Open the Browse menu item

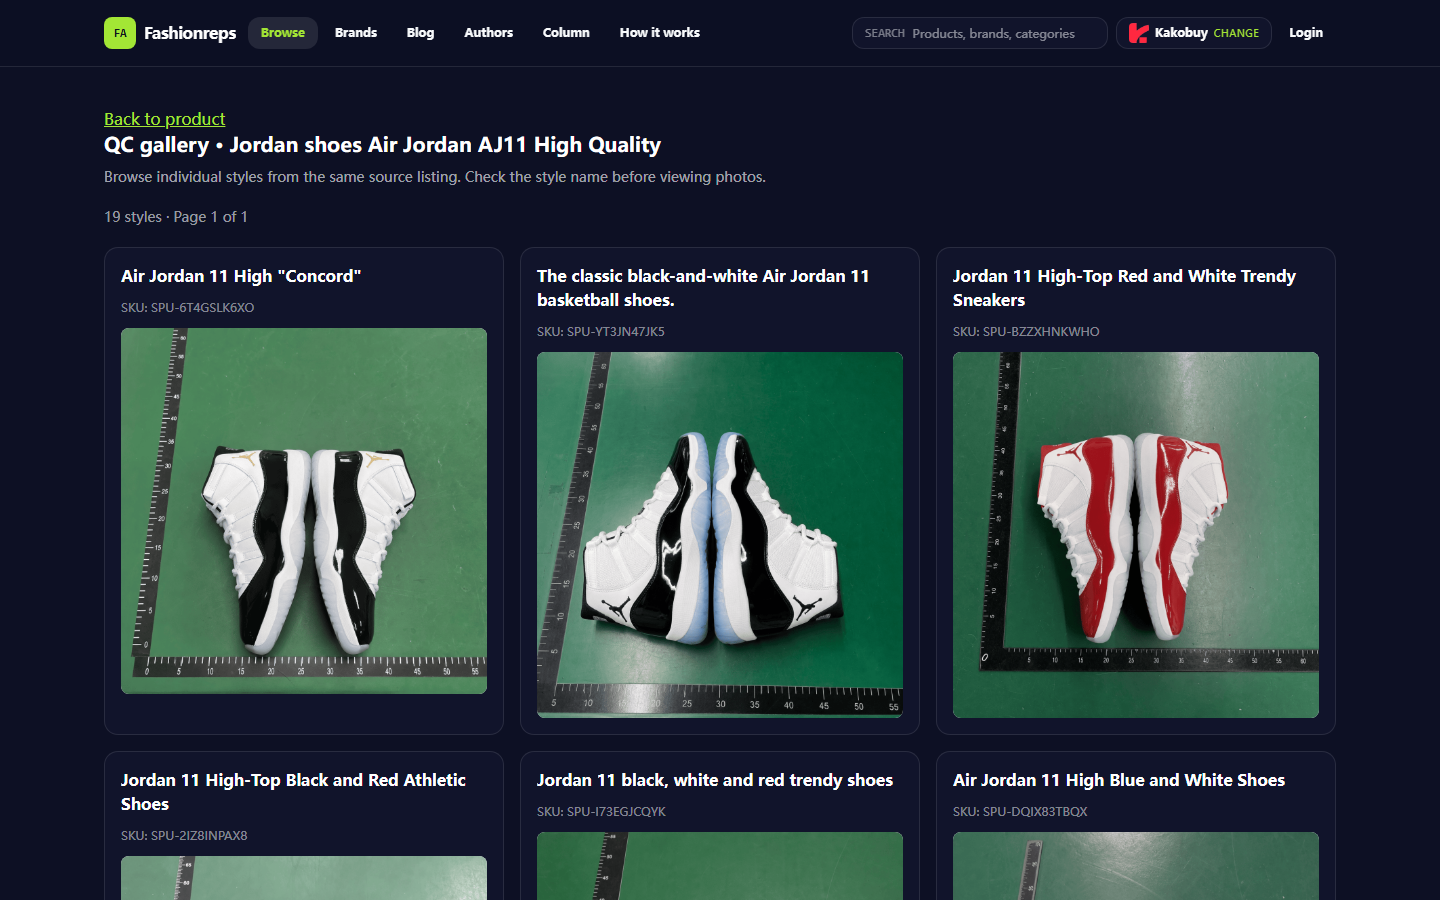283,33
